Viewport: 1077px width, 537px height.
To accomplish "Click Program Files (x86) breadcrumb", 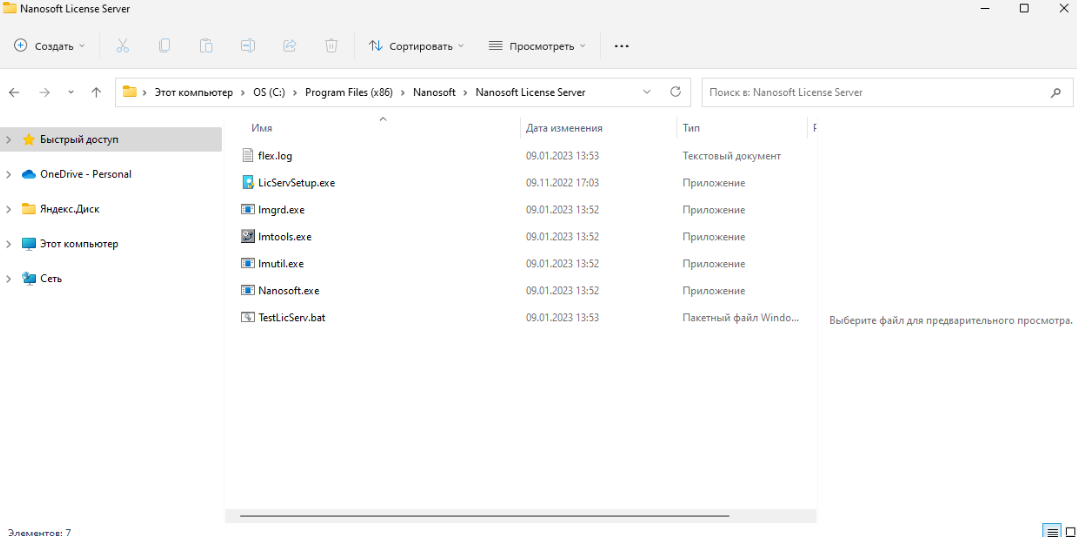I will click(349, 92).
